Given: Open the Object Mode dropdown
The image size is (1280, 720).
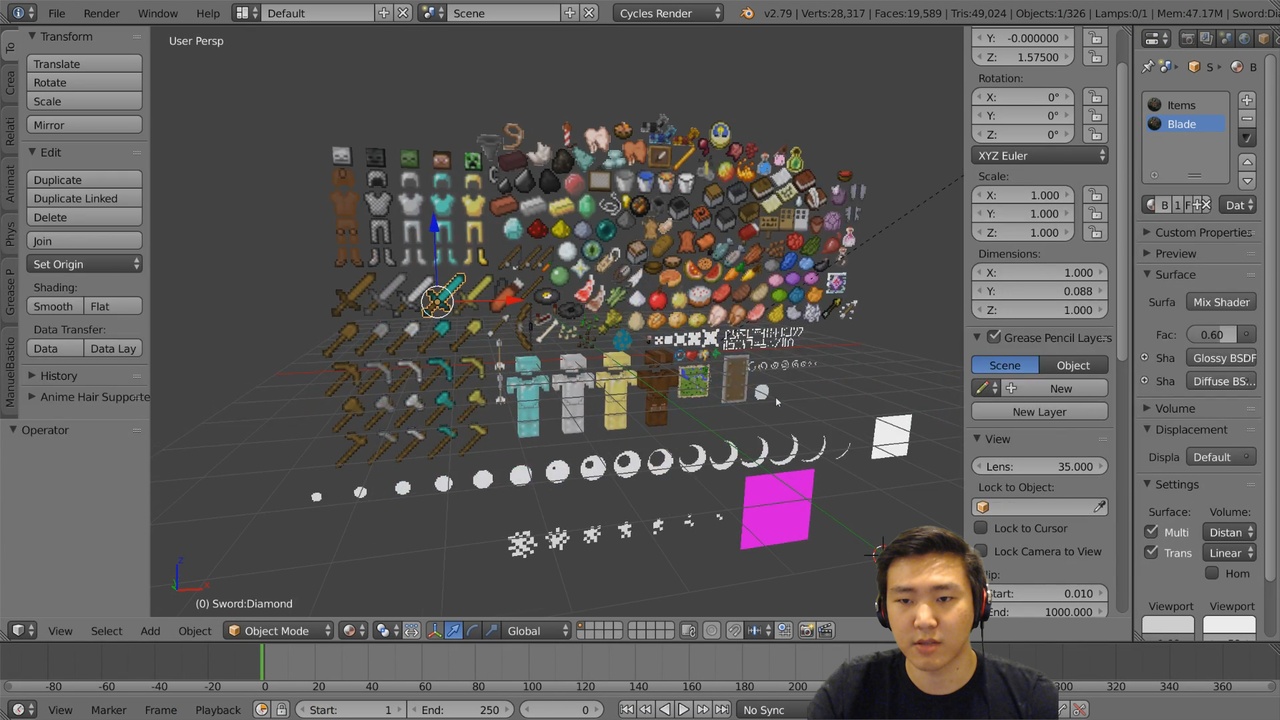Looking at the screenshot, I should (x=278, y=630).
